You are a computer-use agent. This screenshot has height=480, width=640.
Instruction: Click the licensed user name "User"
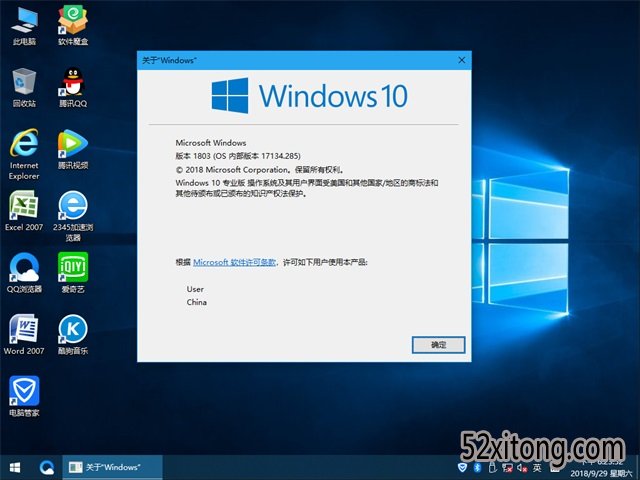[x=195, y=289]
